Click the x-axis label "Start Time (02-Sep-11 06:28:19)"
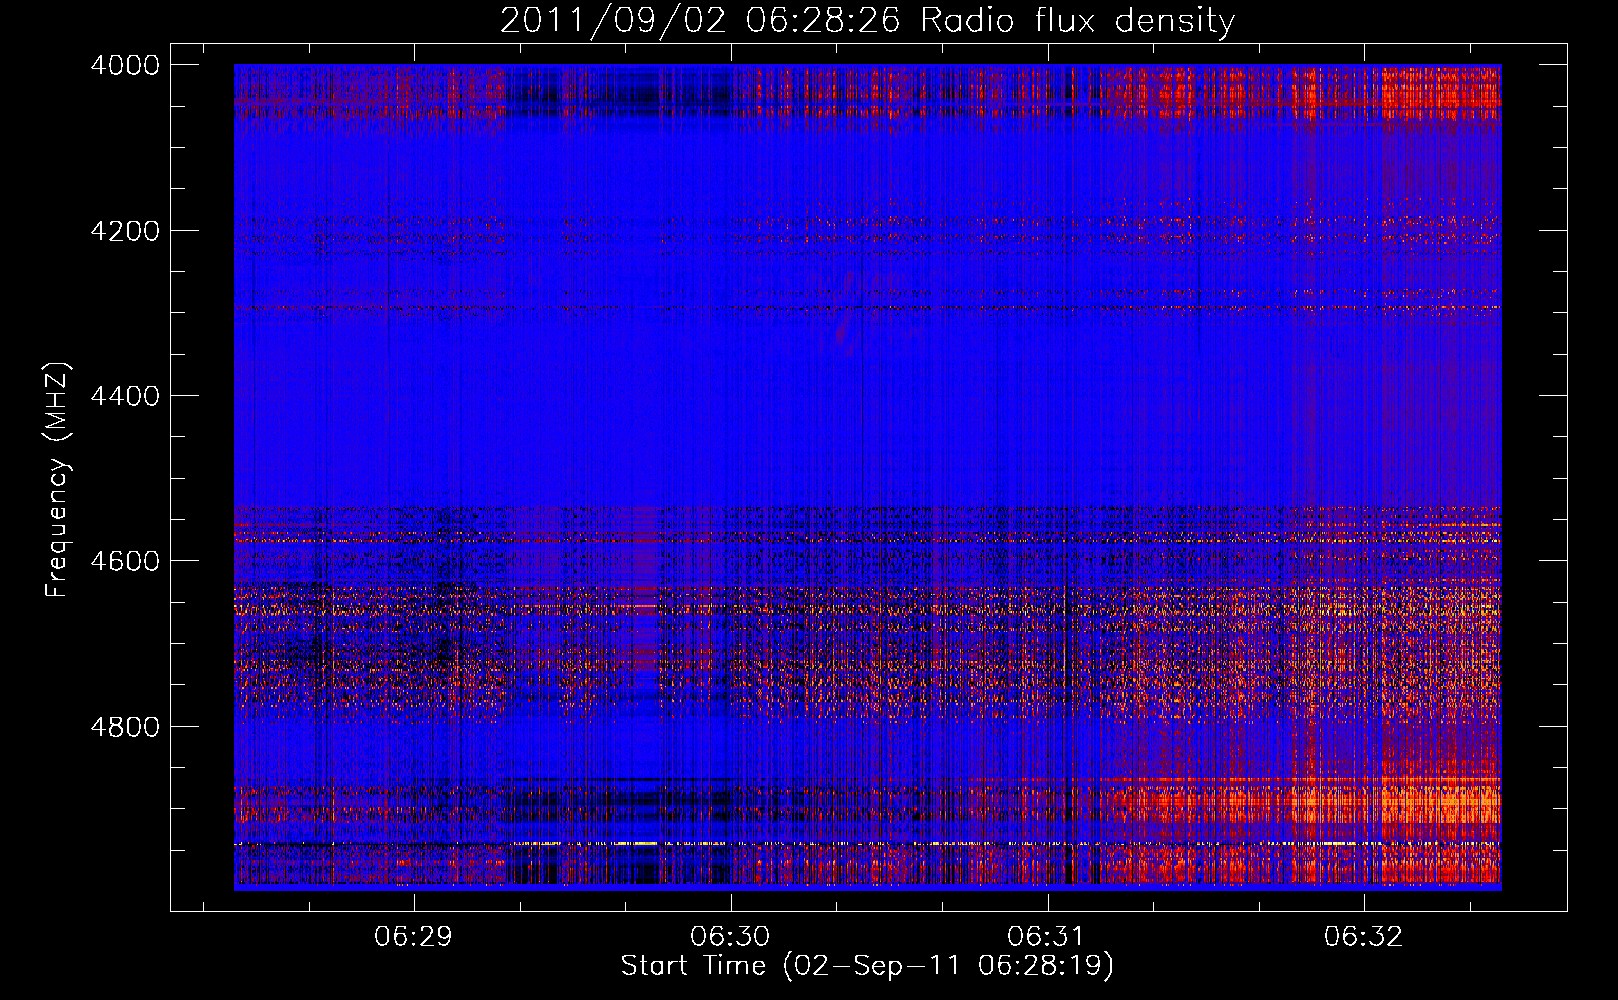1618x1000 pixels. coord(867,966)
